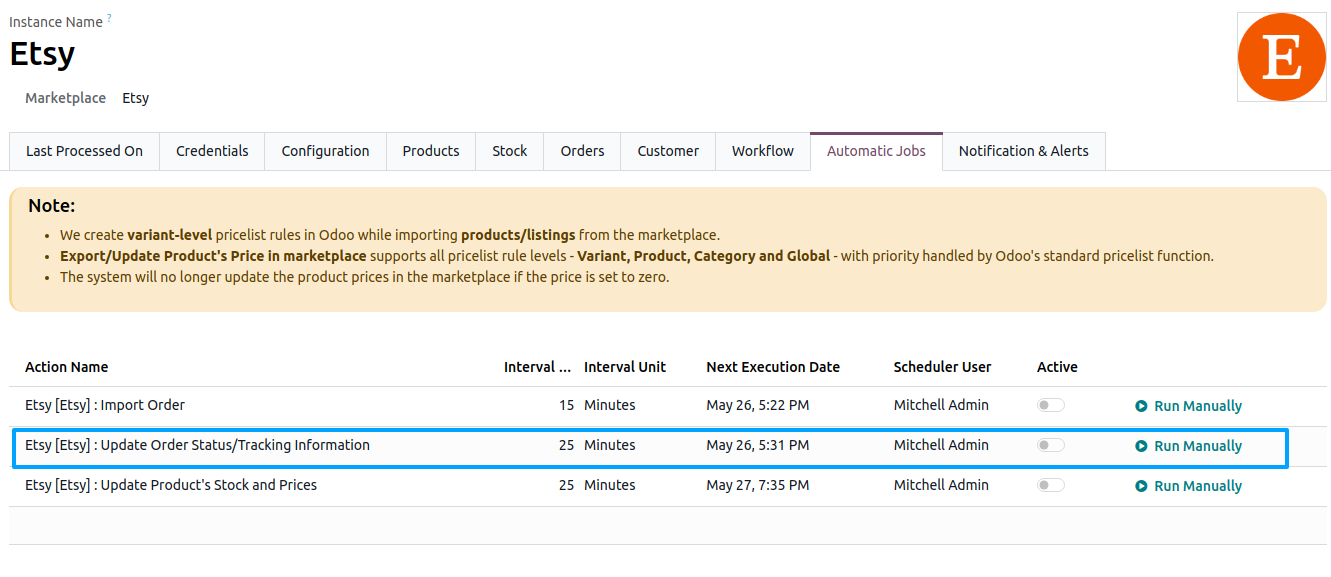This screenshot has height=577, width=1331.
Task: Click 'Etsy [Etsy] : Import Order' action name
Action: coord(105,405)
